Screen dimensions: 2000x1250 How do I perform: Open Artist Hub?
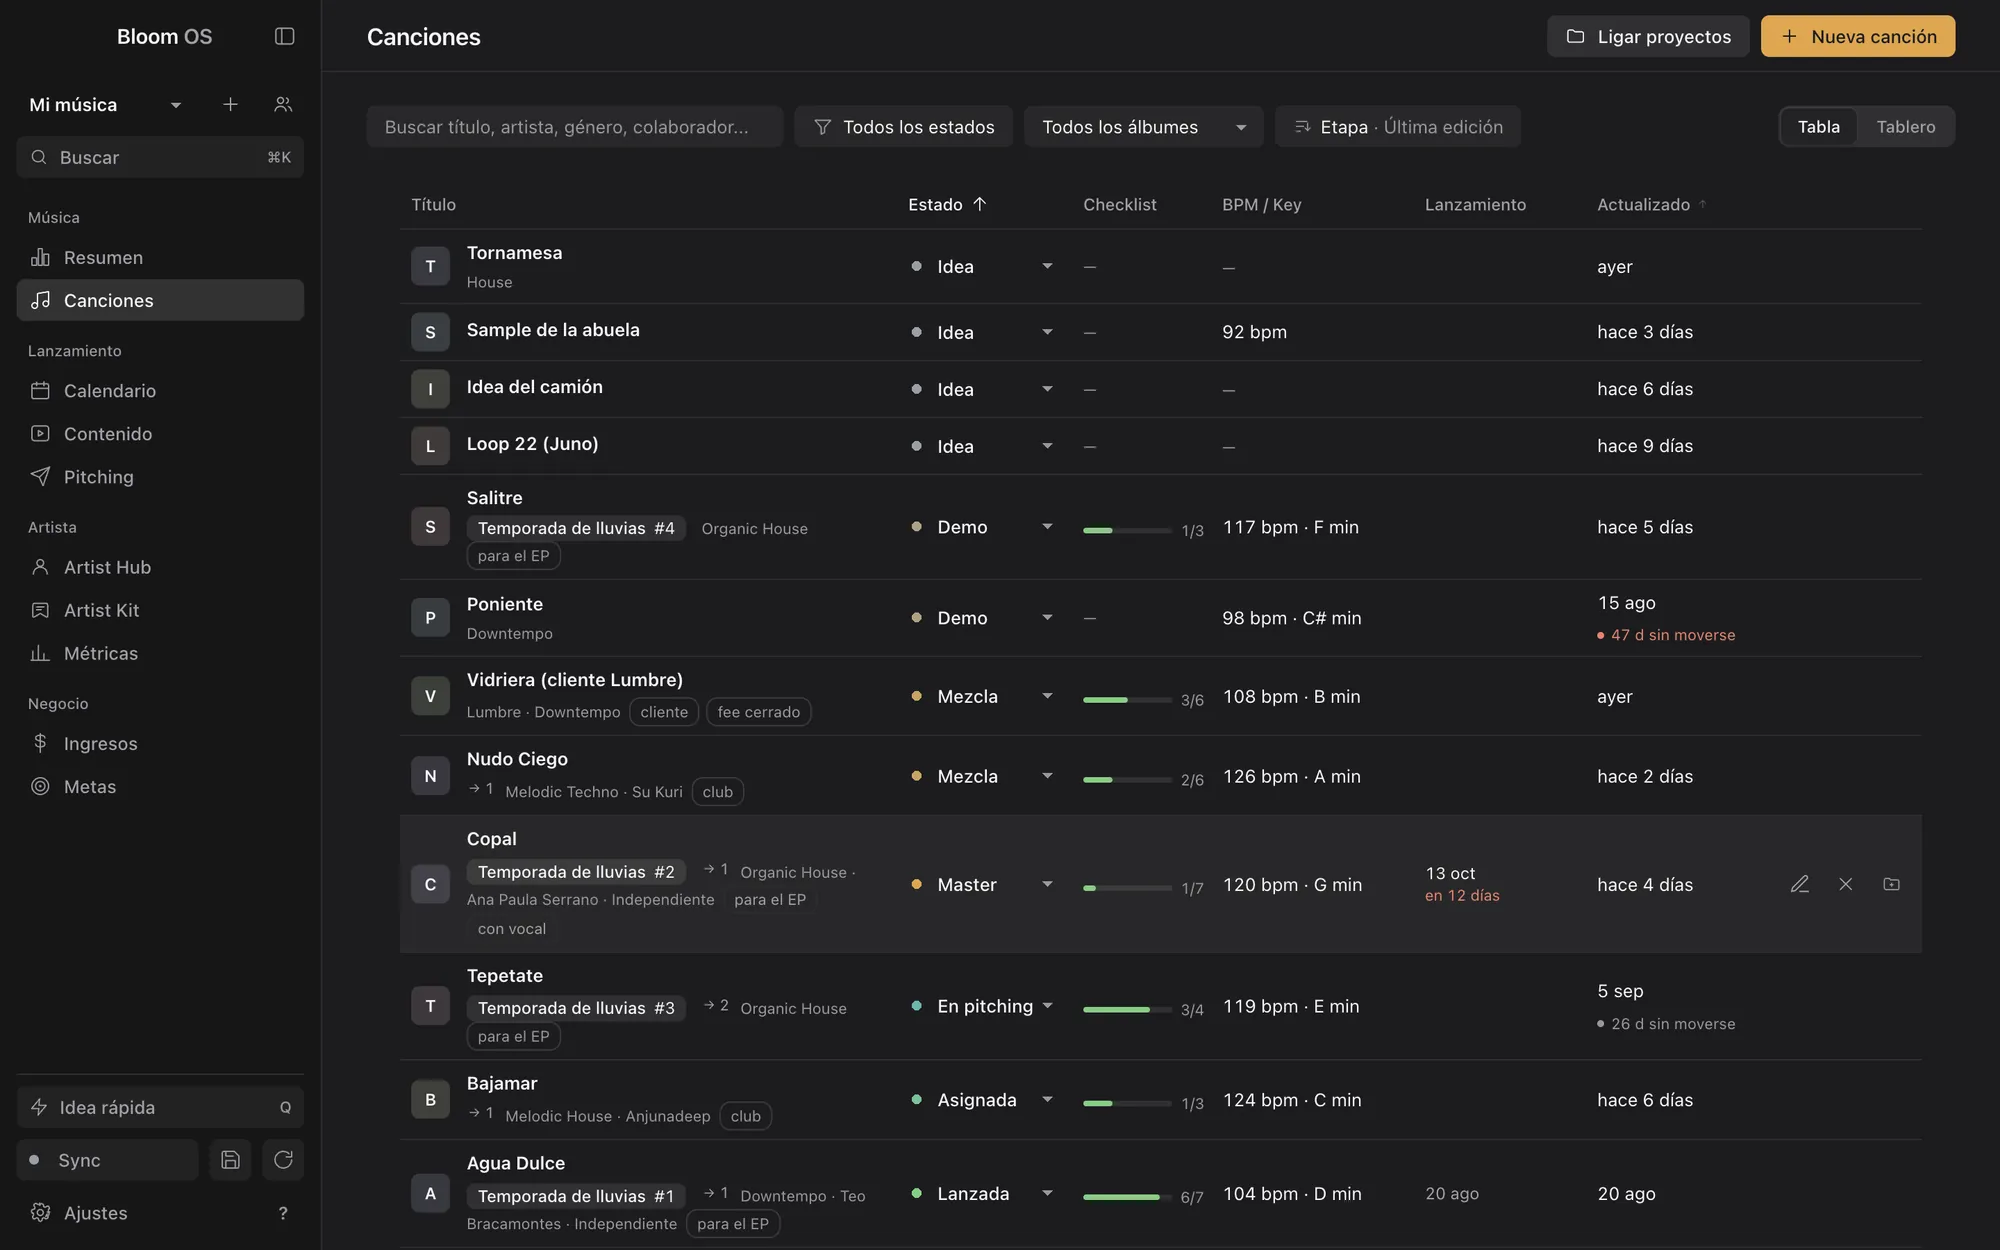(x=160, y=567)
